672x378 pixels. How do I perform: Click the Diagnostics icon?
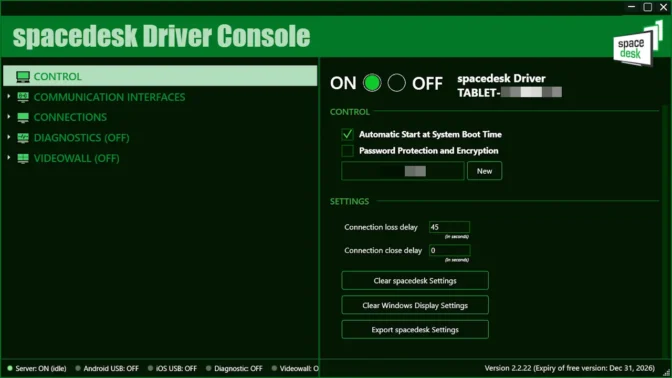[x=23, y=138]
